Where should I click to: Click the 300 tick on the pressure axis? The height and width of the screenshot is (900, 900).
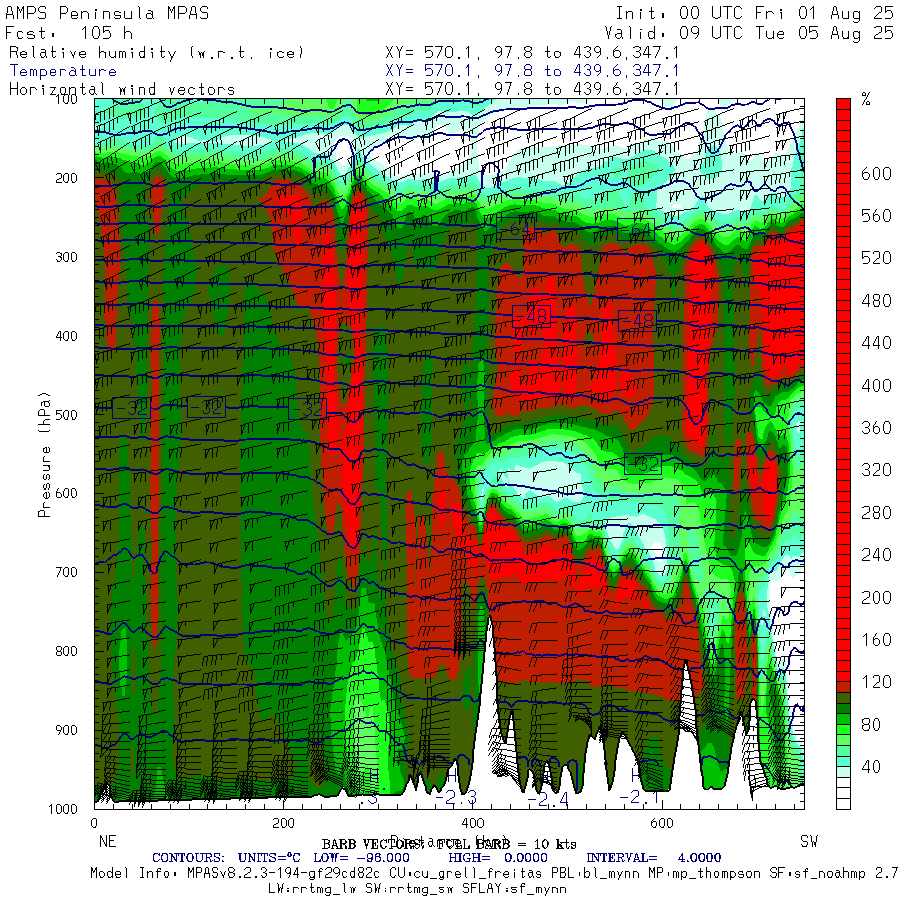click(67, 257)
